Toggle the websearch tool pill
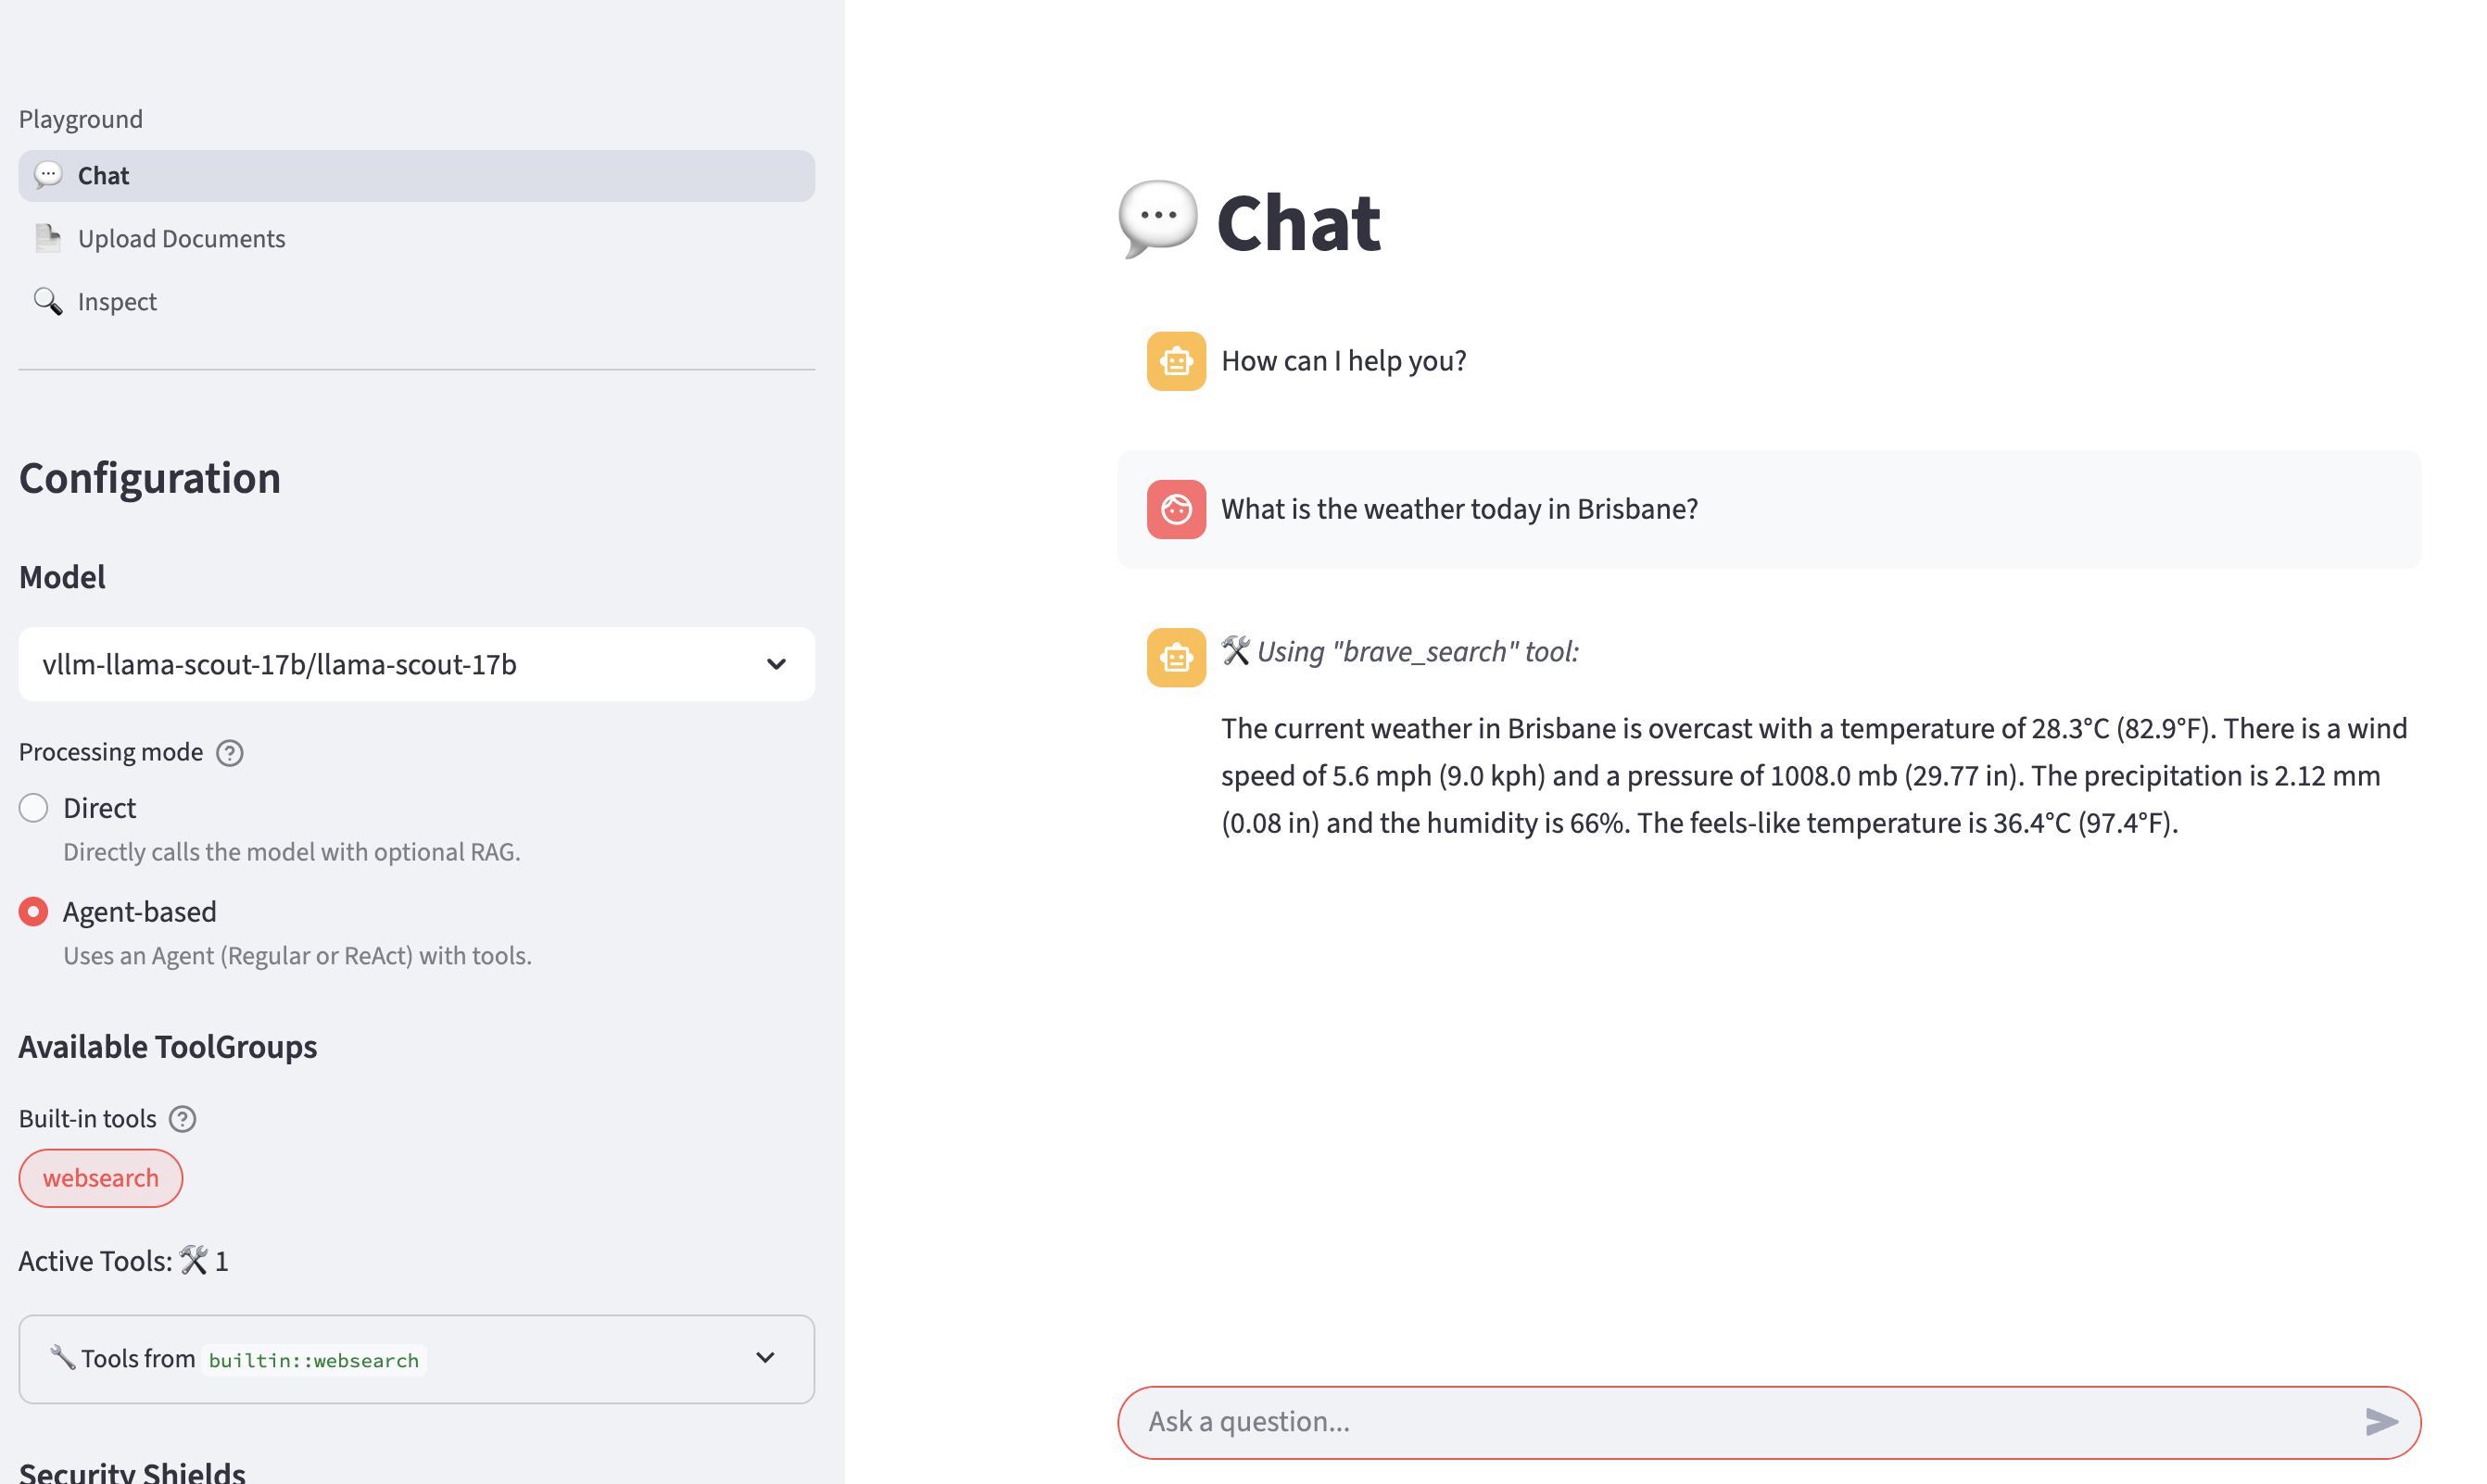 point(101,1178)
